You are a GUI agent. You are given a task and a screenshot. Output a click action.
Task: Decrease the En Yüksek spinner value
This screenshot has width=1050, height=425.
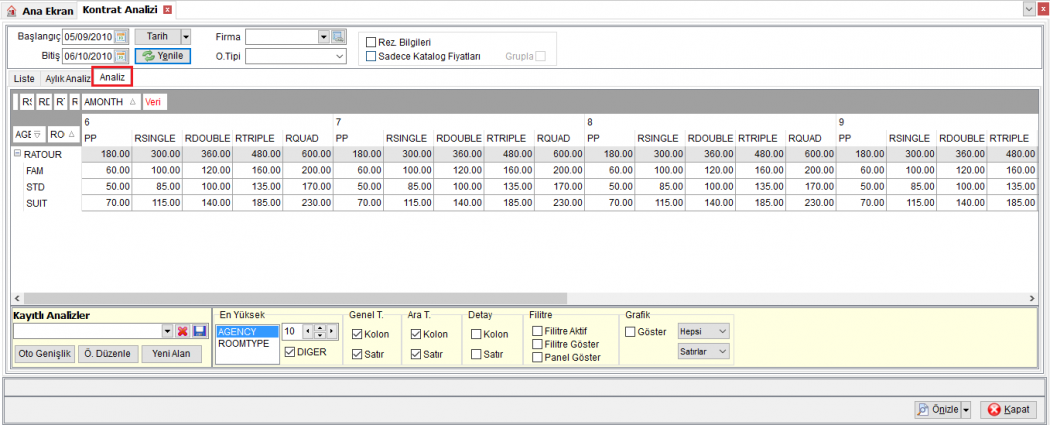click(x=319, y=335)
